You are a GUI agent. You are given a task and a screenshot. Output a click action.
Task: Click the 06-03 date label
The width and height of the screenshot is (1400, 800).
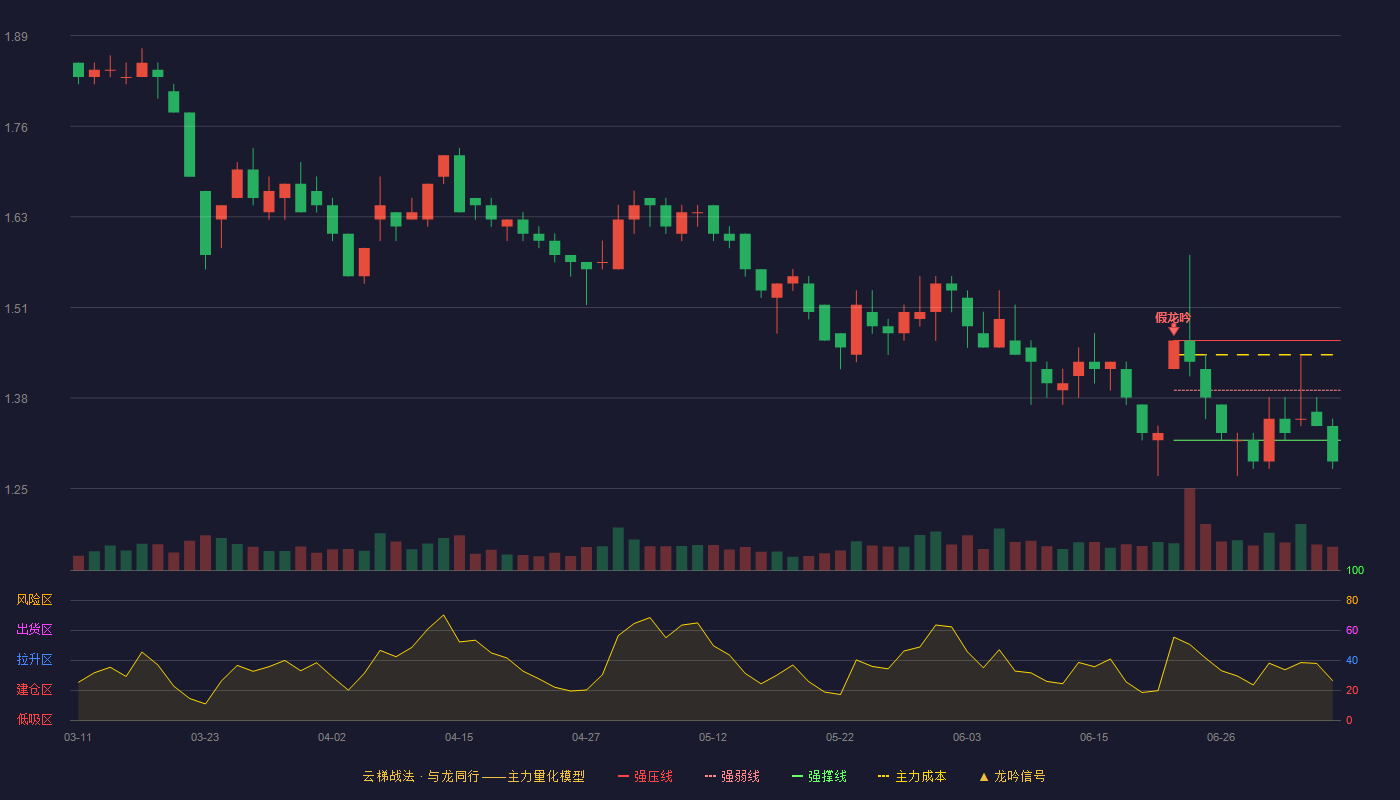tap(967, 737)
